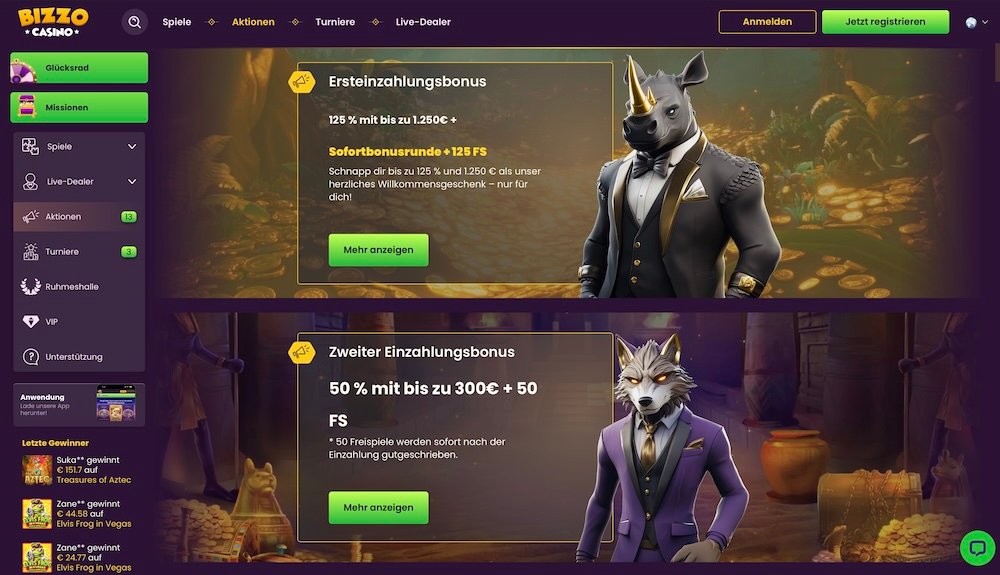
Task: Open the language globe dropdown
Action: tap(976, 22)
